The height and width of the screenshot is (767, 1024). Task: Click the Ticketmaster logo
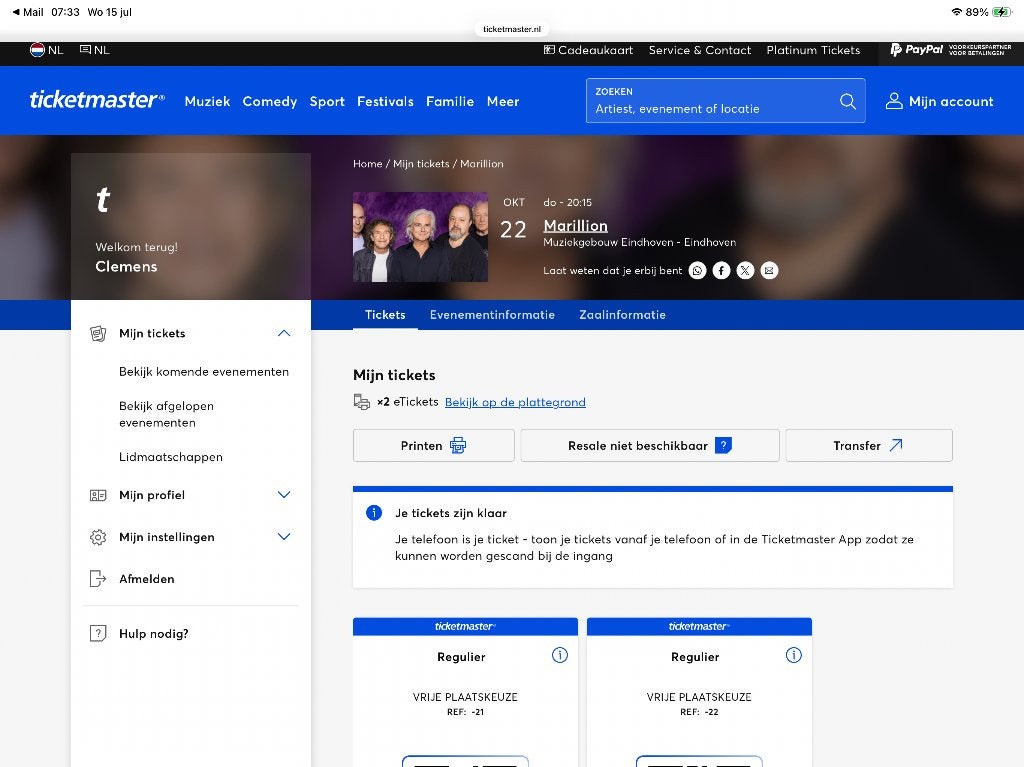click(97, 100)
